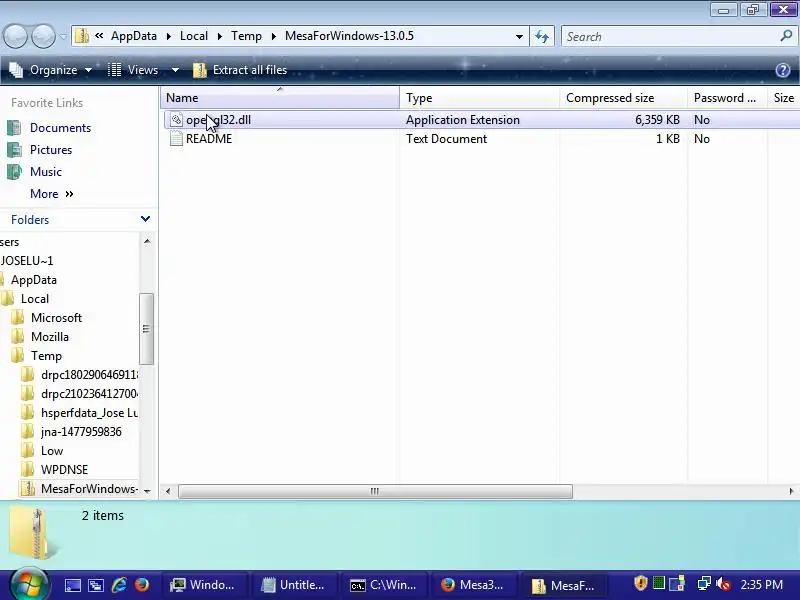Open the Organize menu
This screenshot has width=800, height=600.
pos(51,70)
